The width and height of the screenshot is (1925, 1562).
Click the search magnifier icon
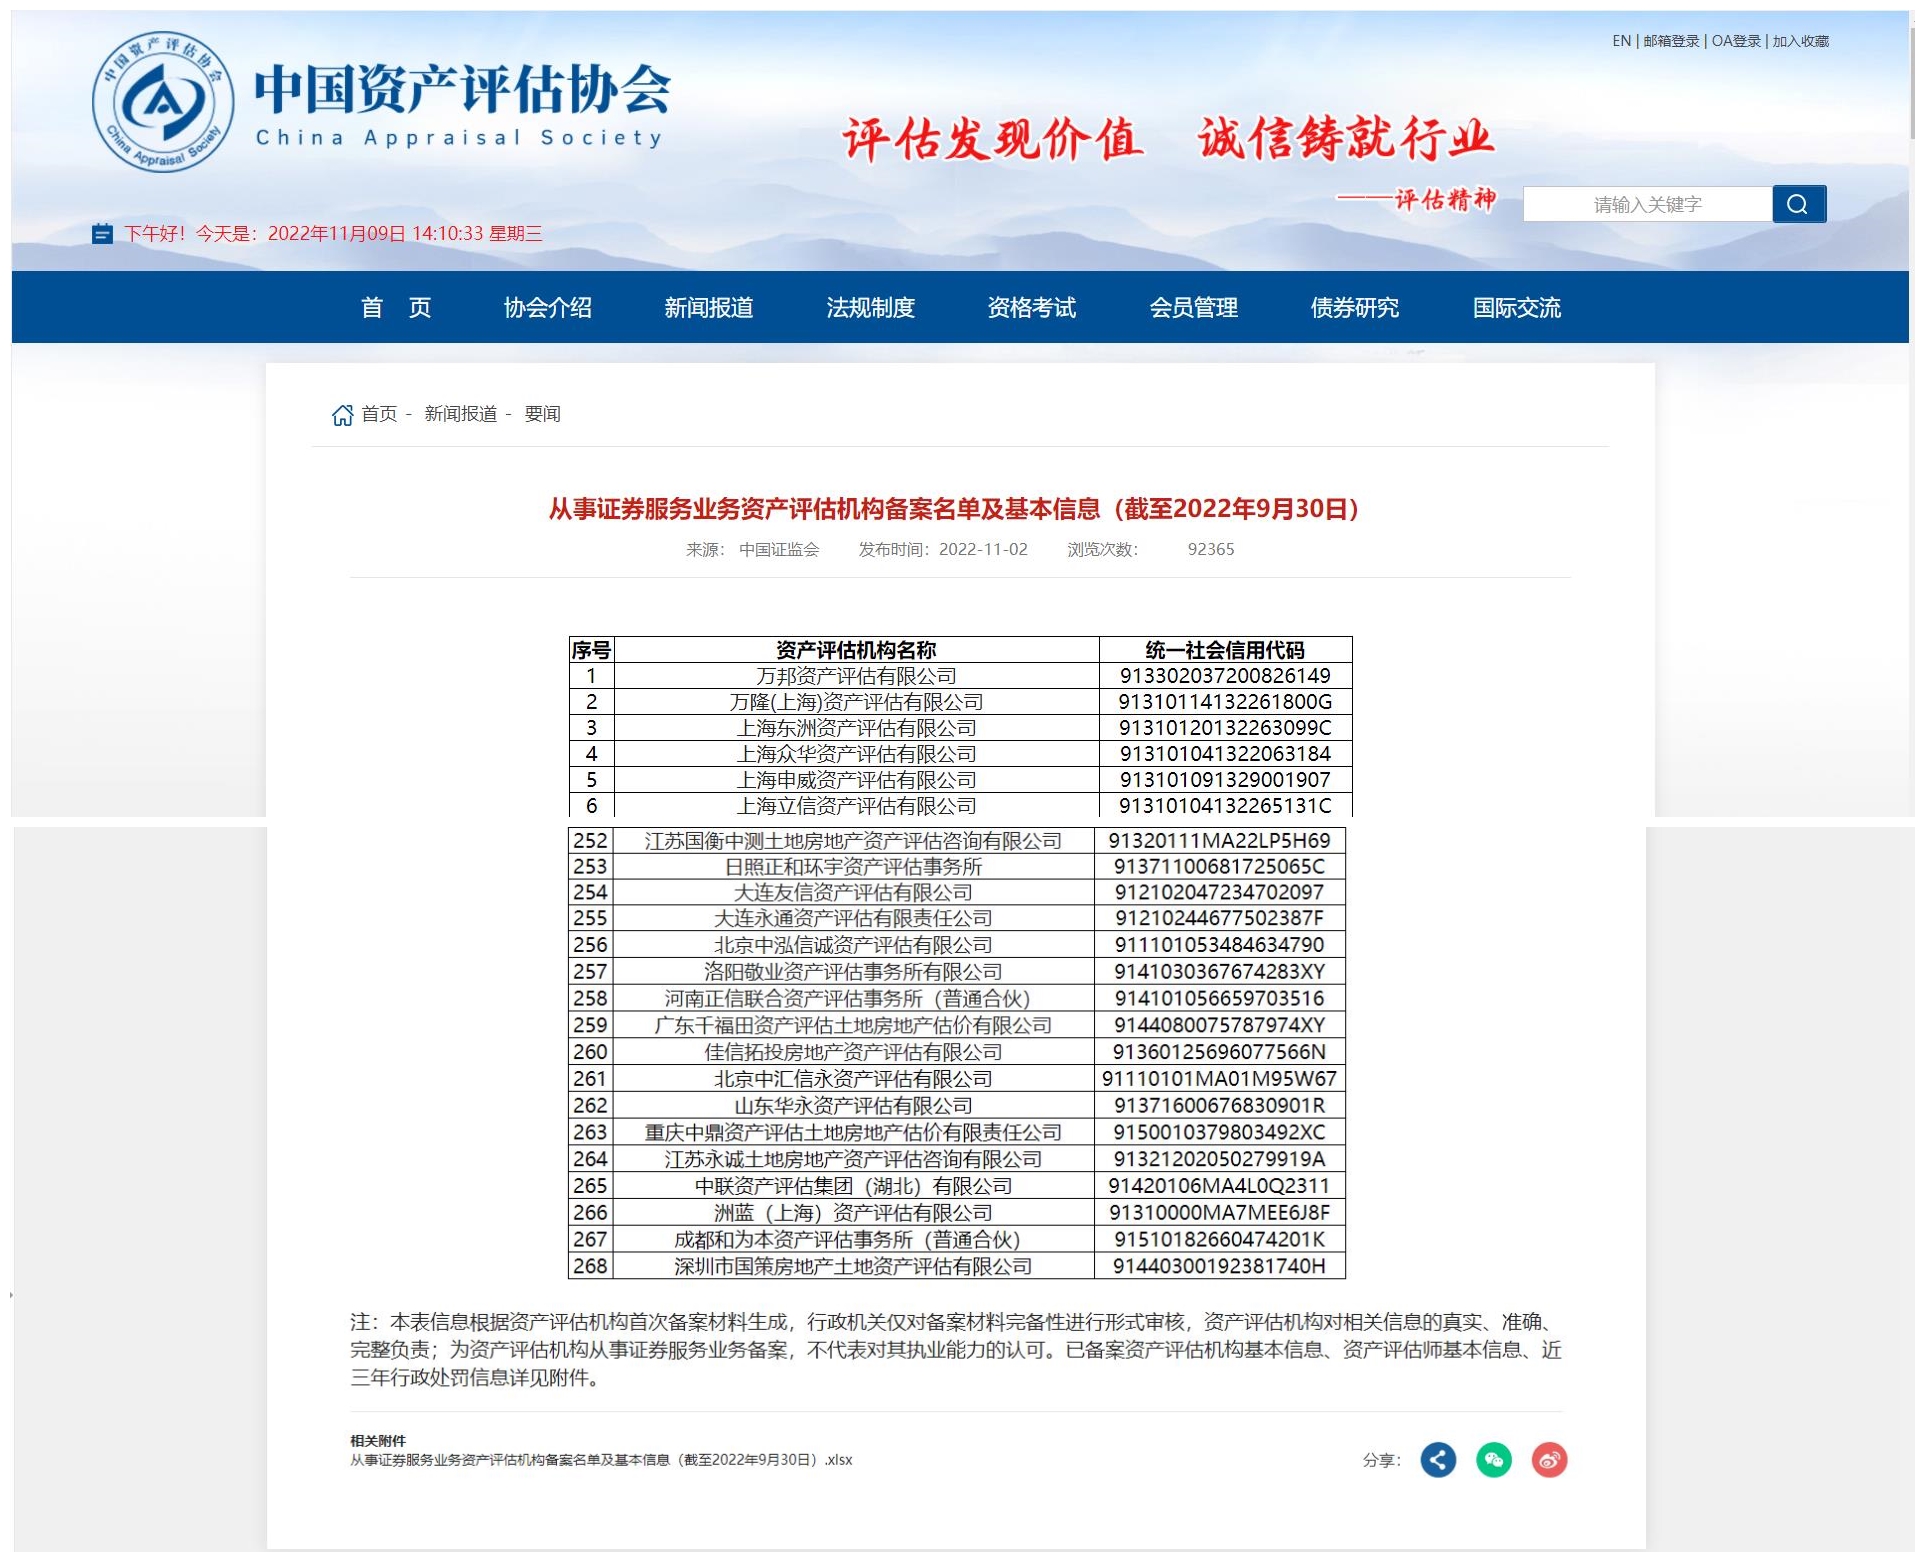point(1800,203)
